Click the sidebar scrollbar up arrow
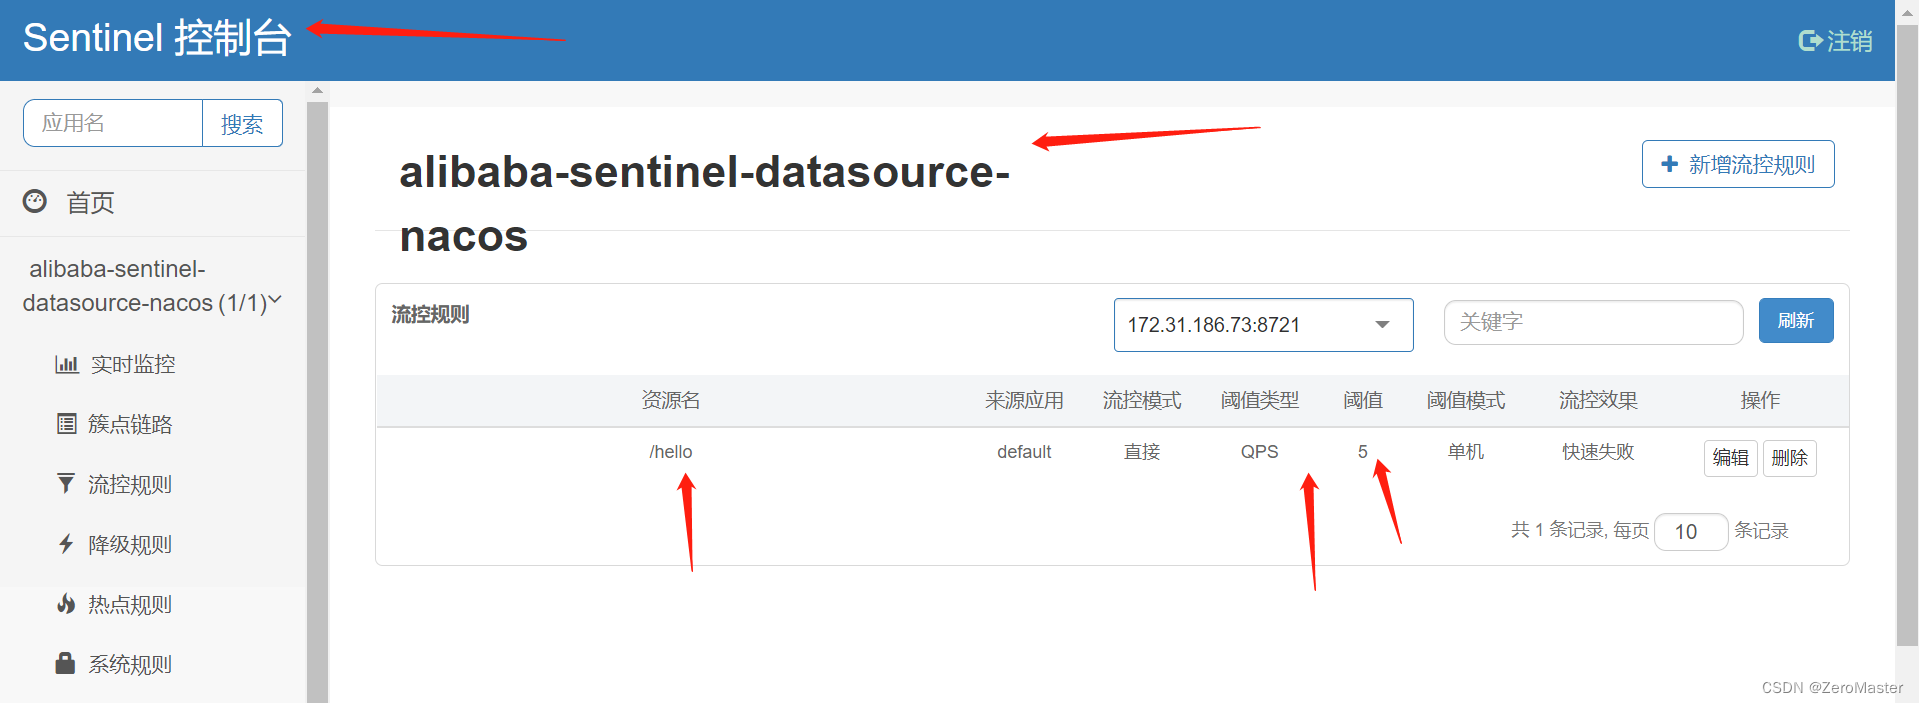This screenshot has width=1919, height=703. pos(317,91)
